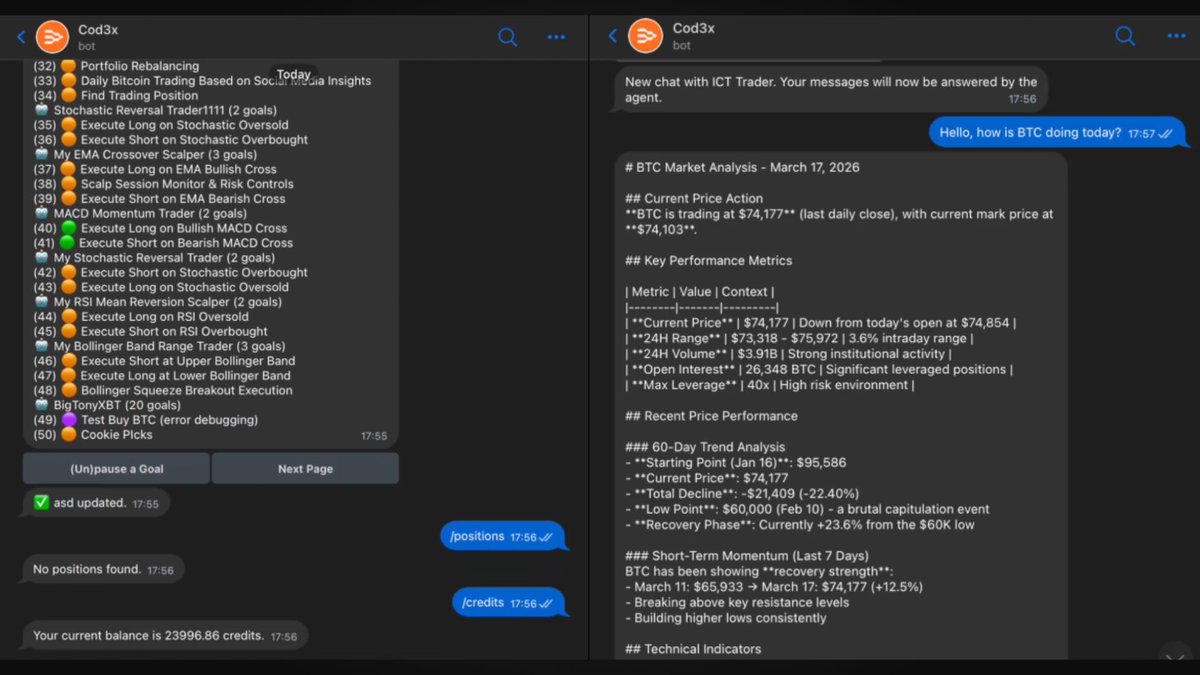The image size is (1200, 675).
Task: Open the more options menu in left chat
Action: click(x=557, y=37)
